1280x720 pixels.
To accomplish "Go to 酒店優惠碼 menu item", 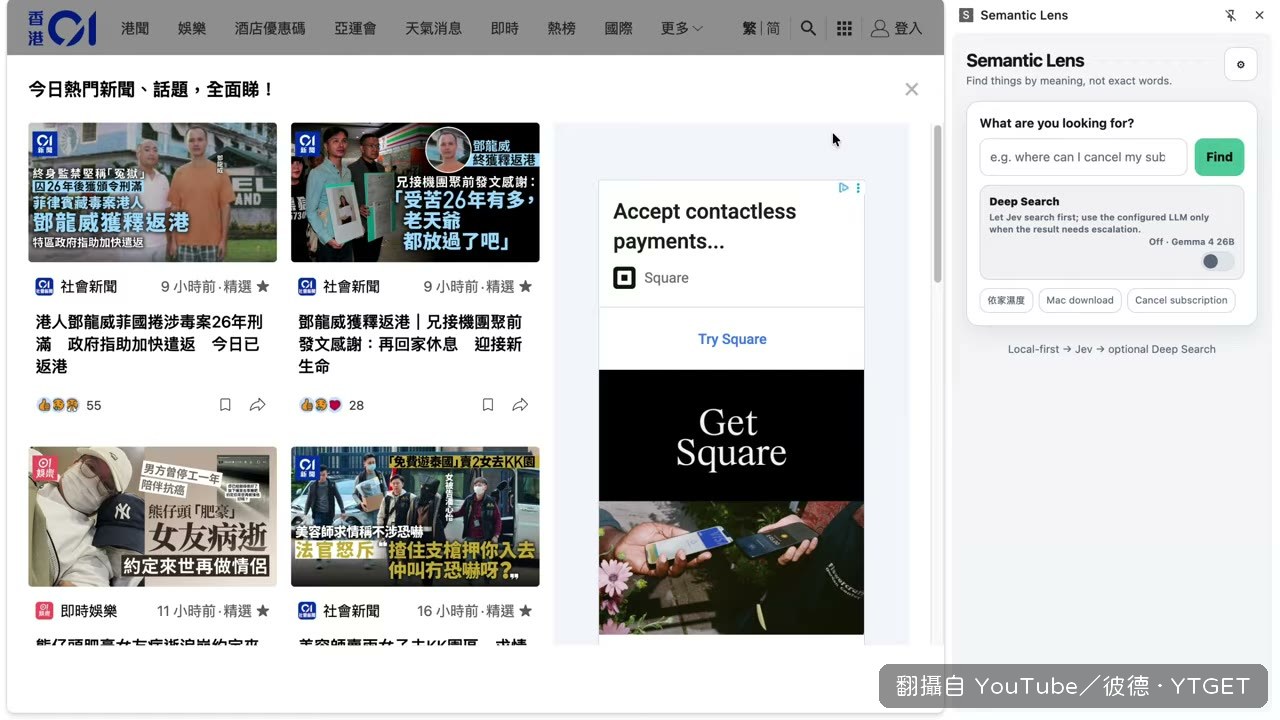I will (x=270, y=28).
